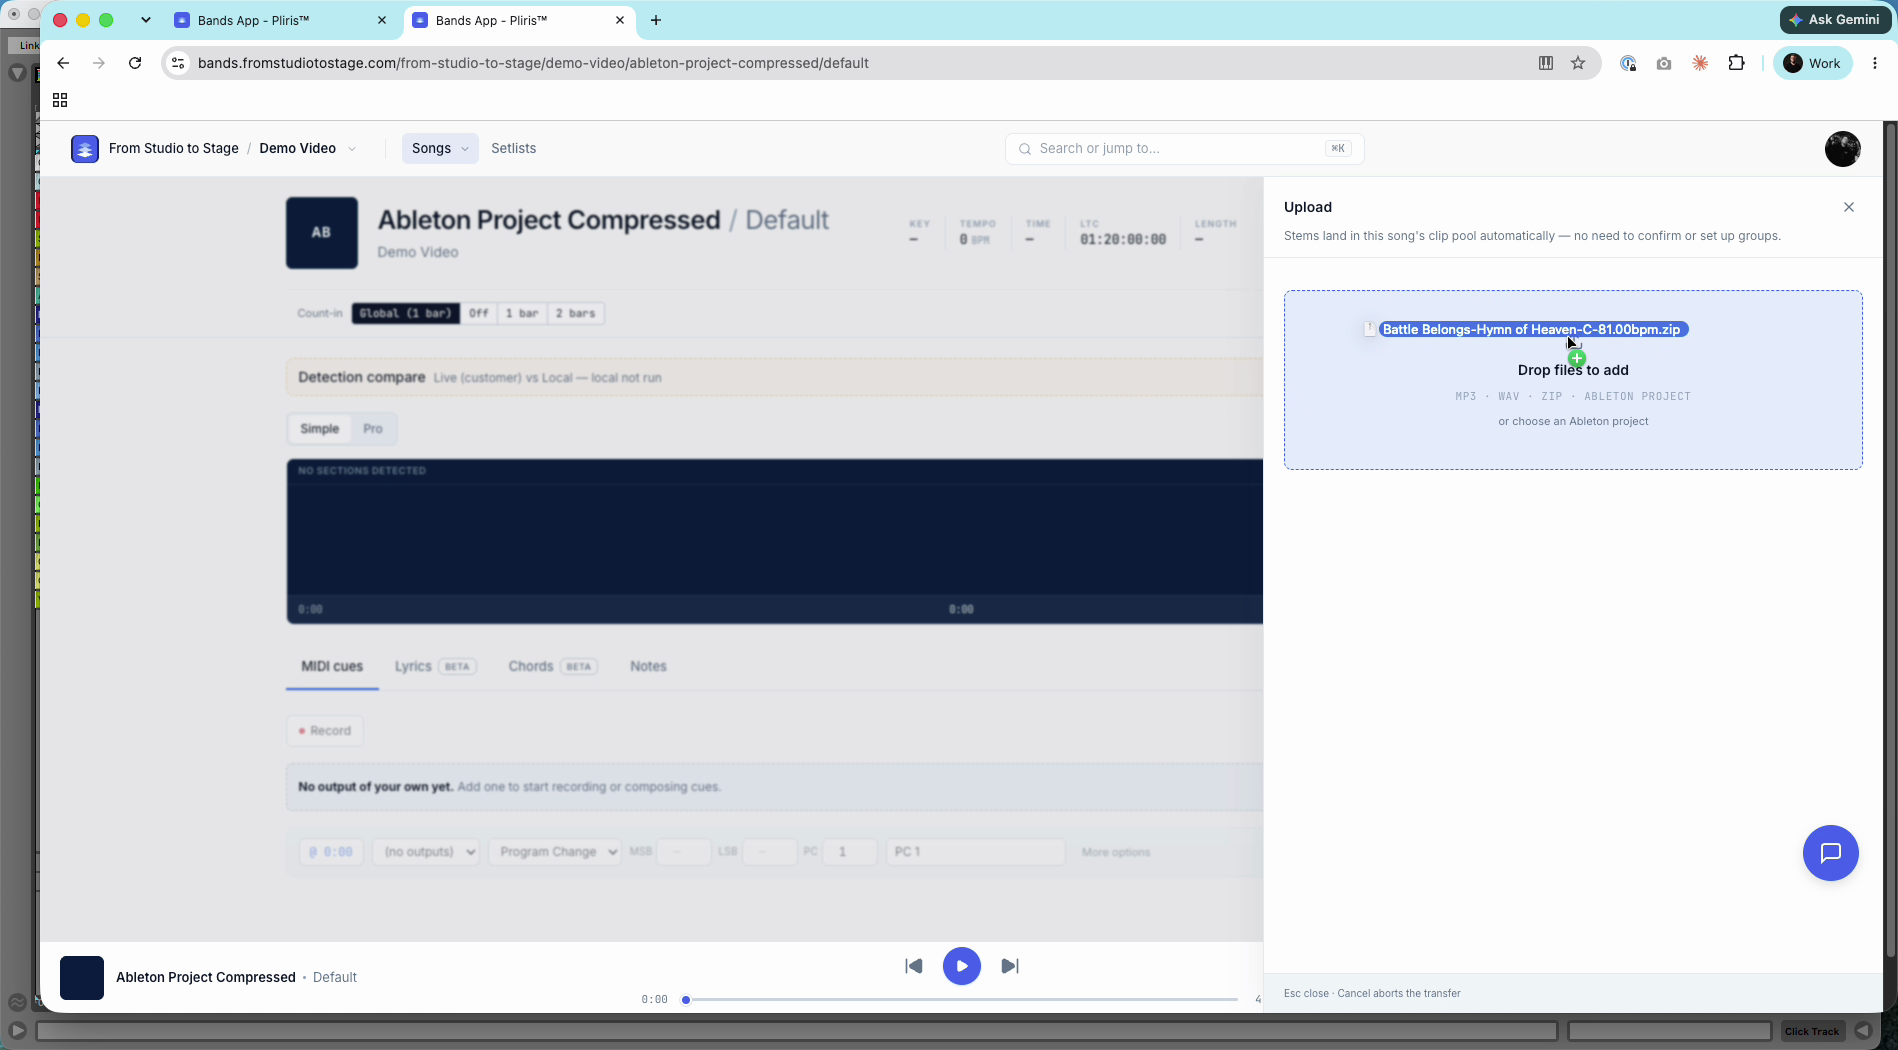
Task: Click the MSB value field
Action: 683,852
